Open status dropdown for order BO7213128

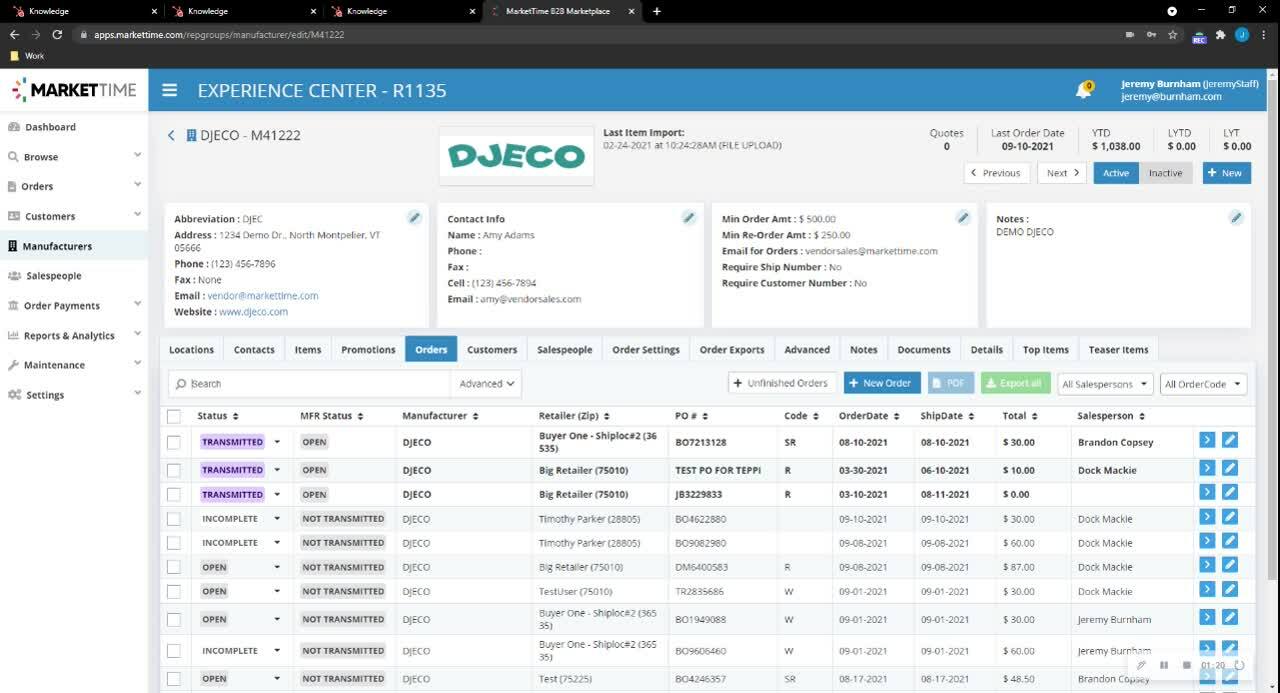(x=277, y=442)
